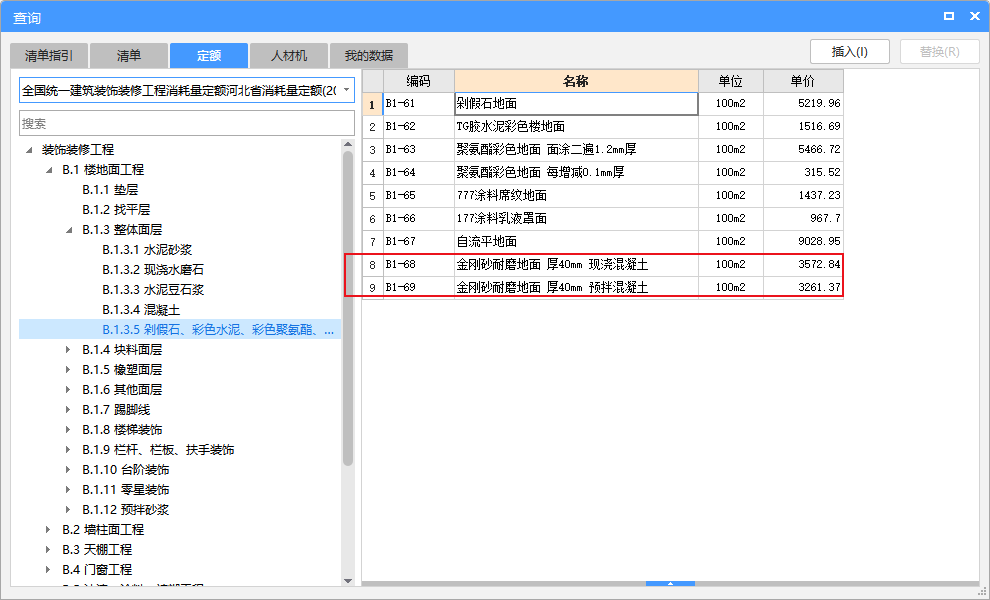Expand the B.2 墙柱面工程 node
This screenshot has height=600, width=990.
tap(48, 530)
